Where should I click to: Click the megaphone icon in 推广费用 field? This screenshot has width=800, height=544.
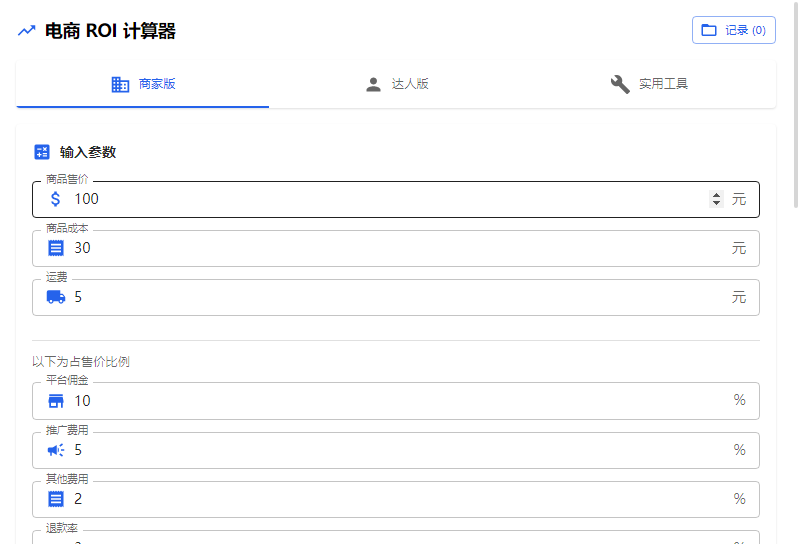pos(56,450)
